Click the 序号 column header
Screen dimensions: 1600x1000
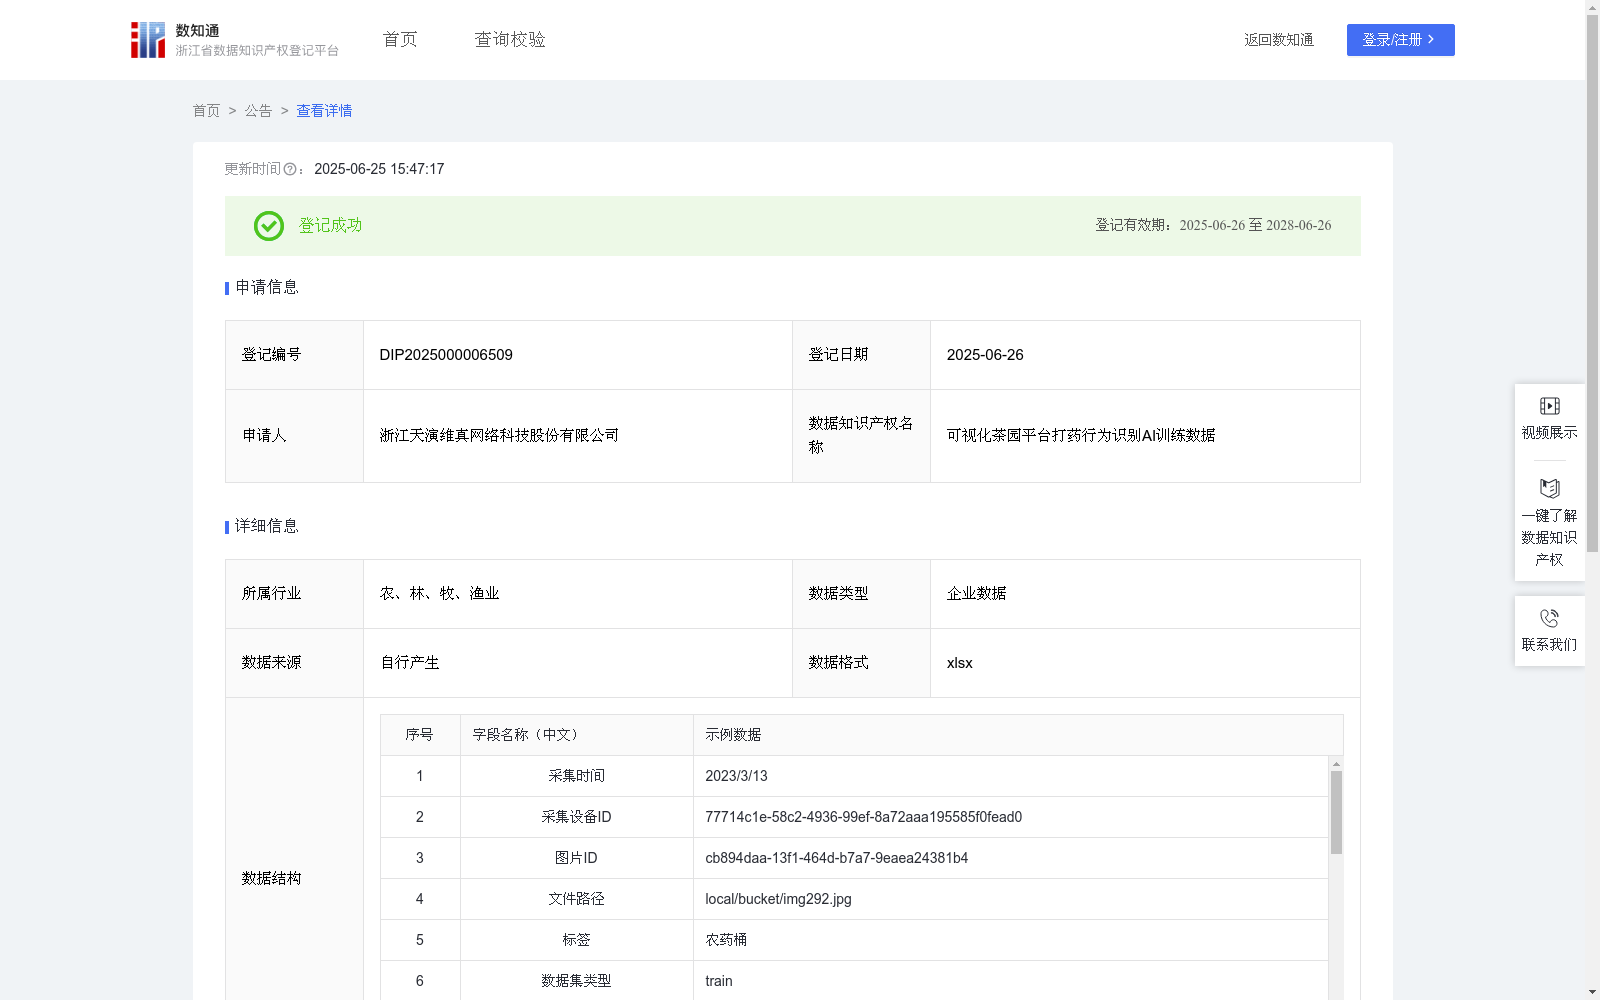420,735
